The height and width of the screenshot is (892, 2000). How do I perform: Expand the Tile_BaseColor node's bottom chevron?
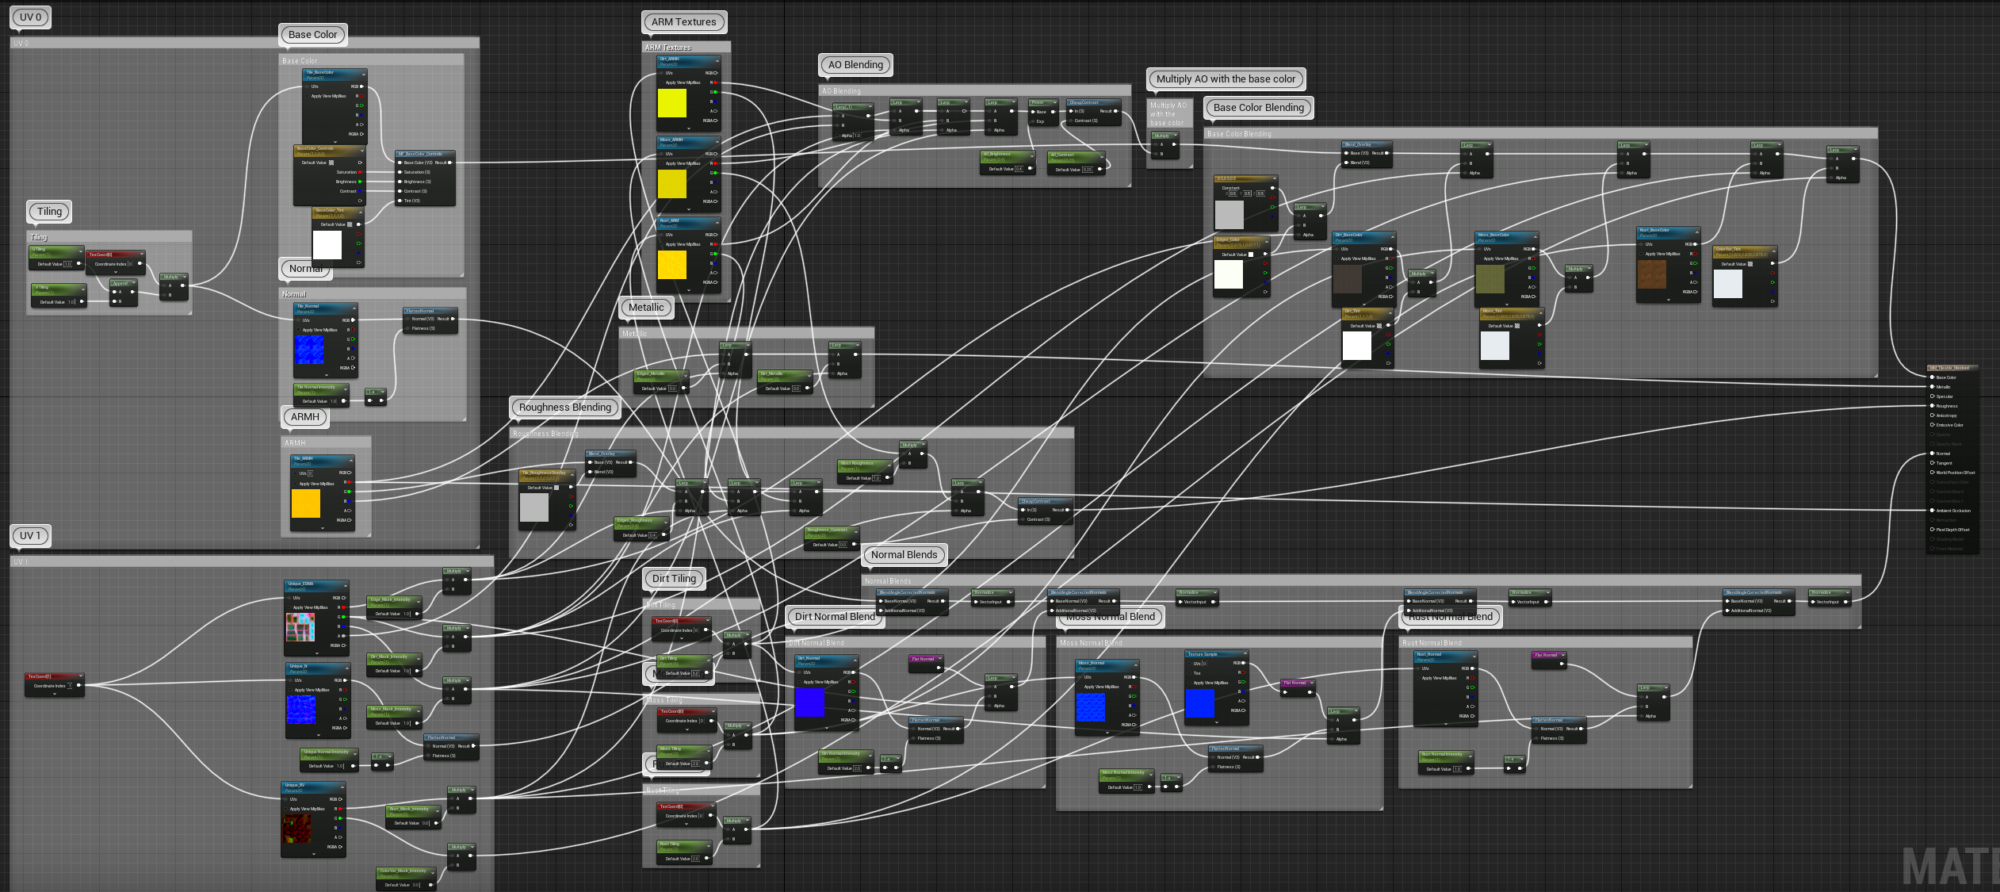click(334, 141)
